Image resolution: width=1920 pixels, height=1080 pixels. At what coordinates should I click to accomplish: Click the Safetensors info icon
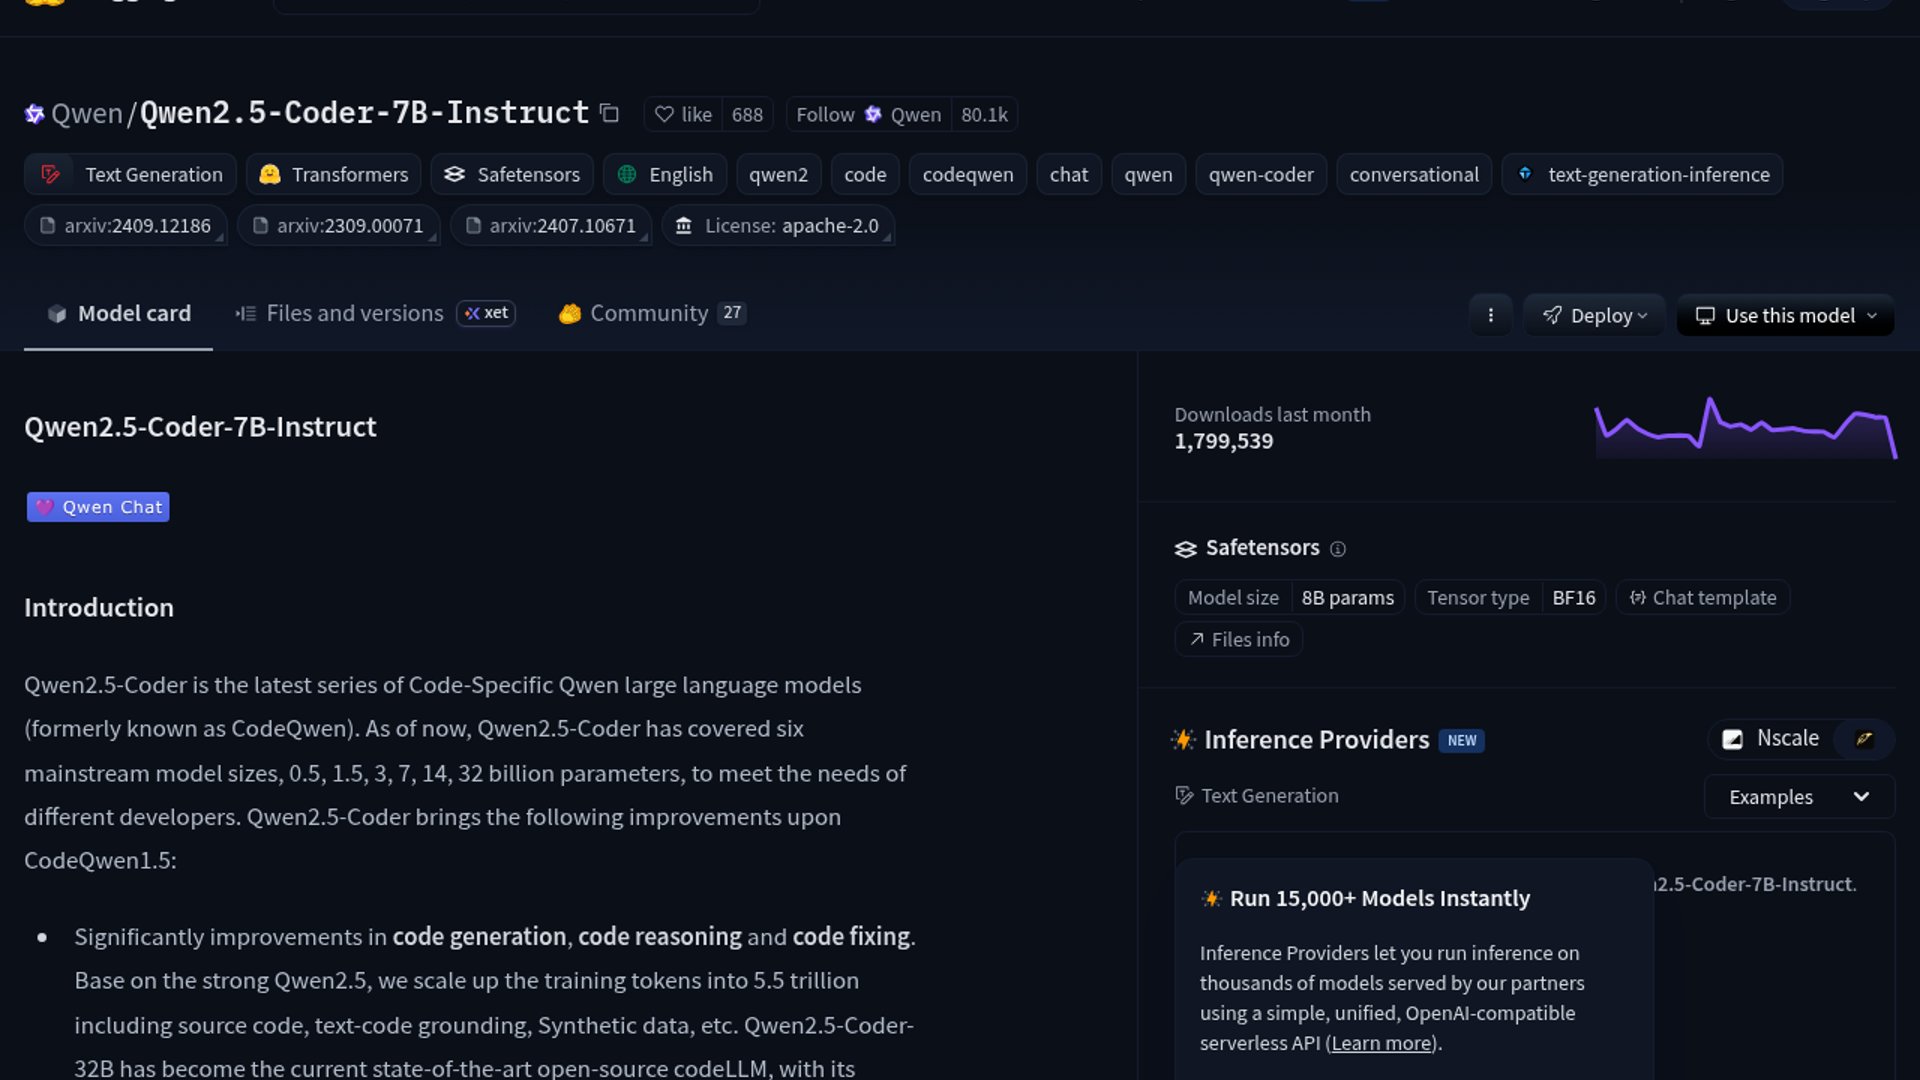(x=1338, y=549)
